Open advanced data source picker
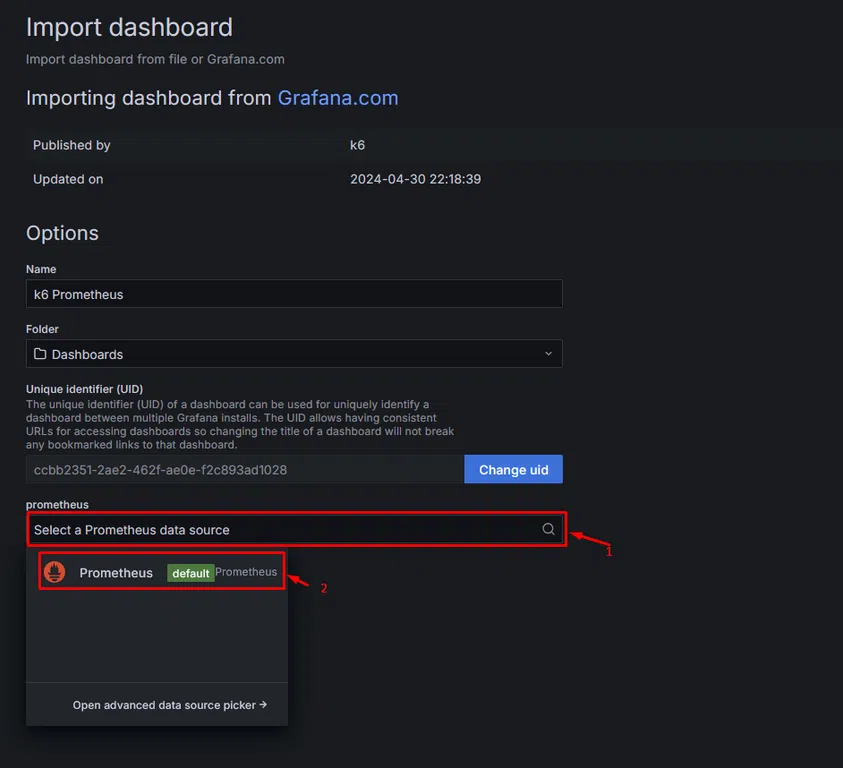The image size is (843, 768). [169, 705]
